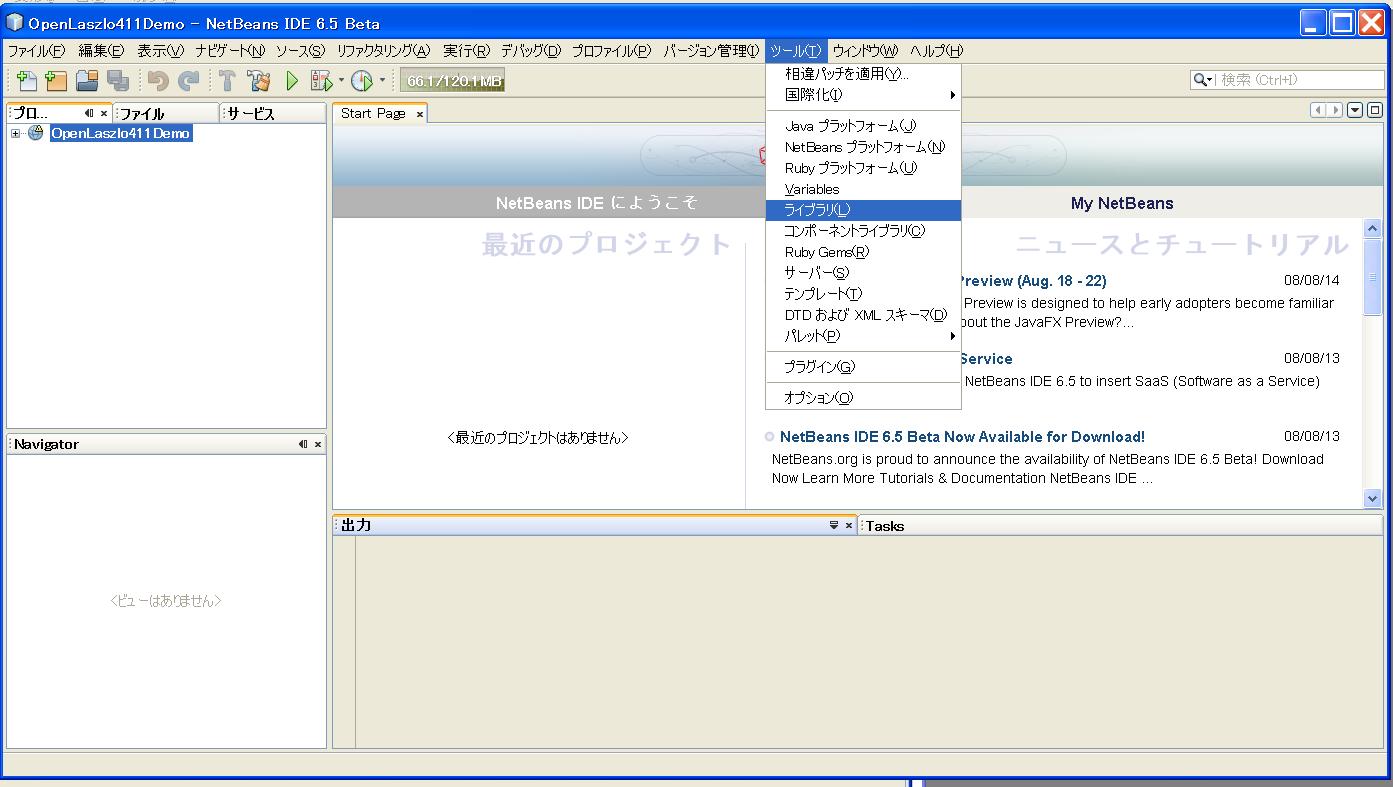1393x787 pixels.
Task: Click the New File toolbar icon
Action: [x=27, y=81]
